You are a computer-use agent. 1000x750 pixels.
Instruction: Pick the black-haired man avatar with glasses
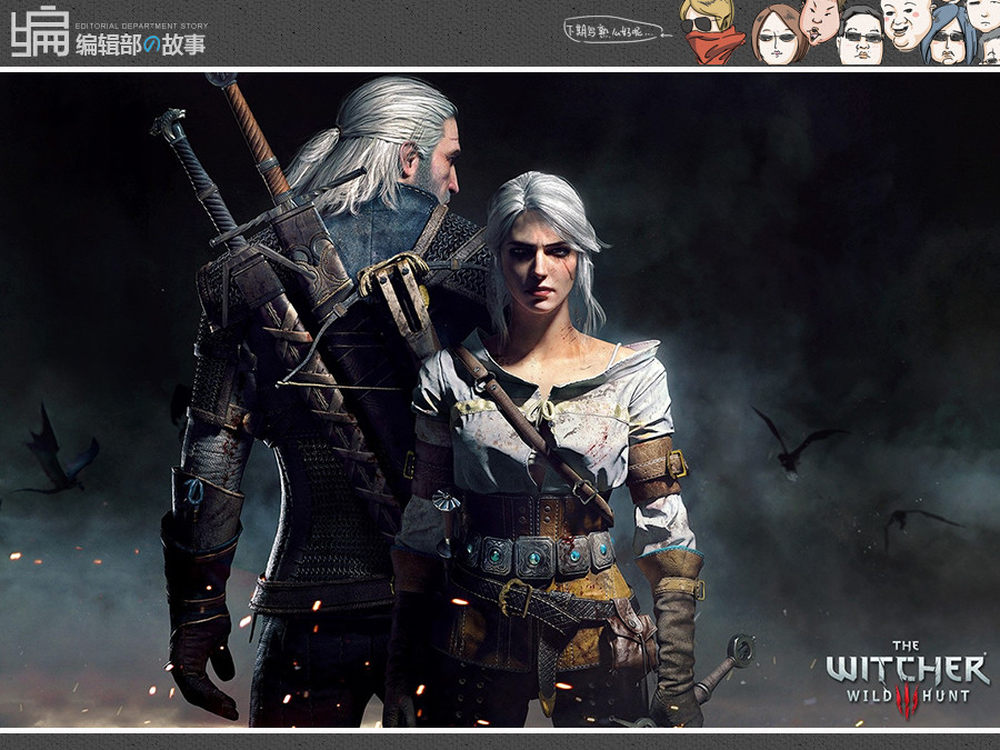click(x=860, y=36)
